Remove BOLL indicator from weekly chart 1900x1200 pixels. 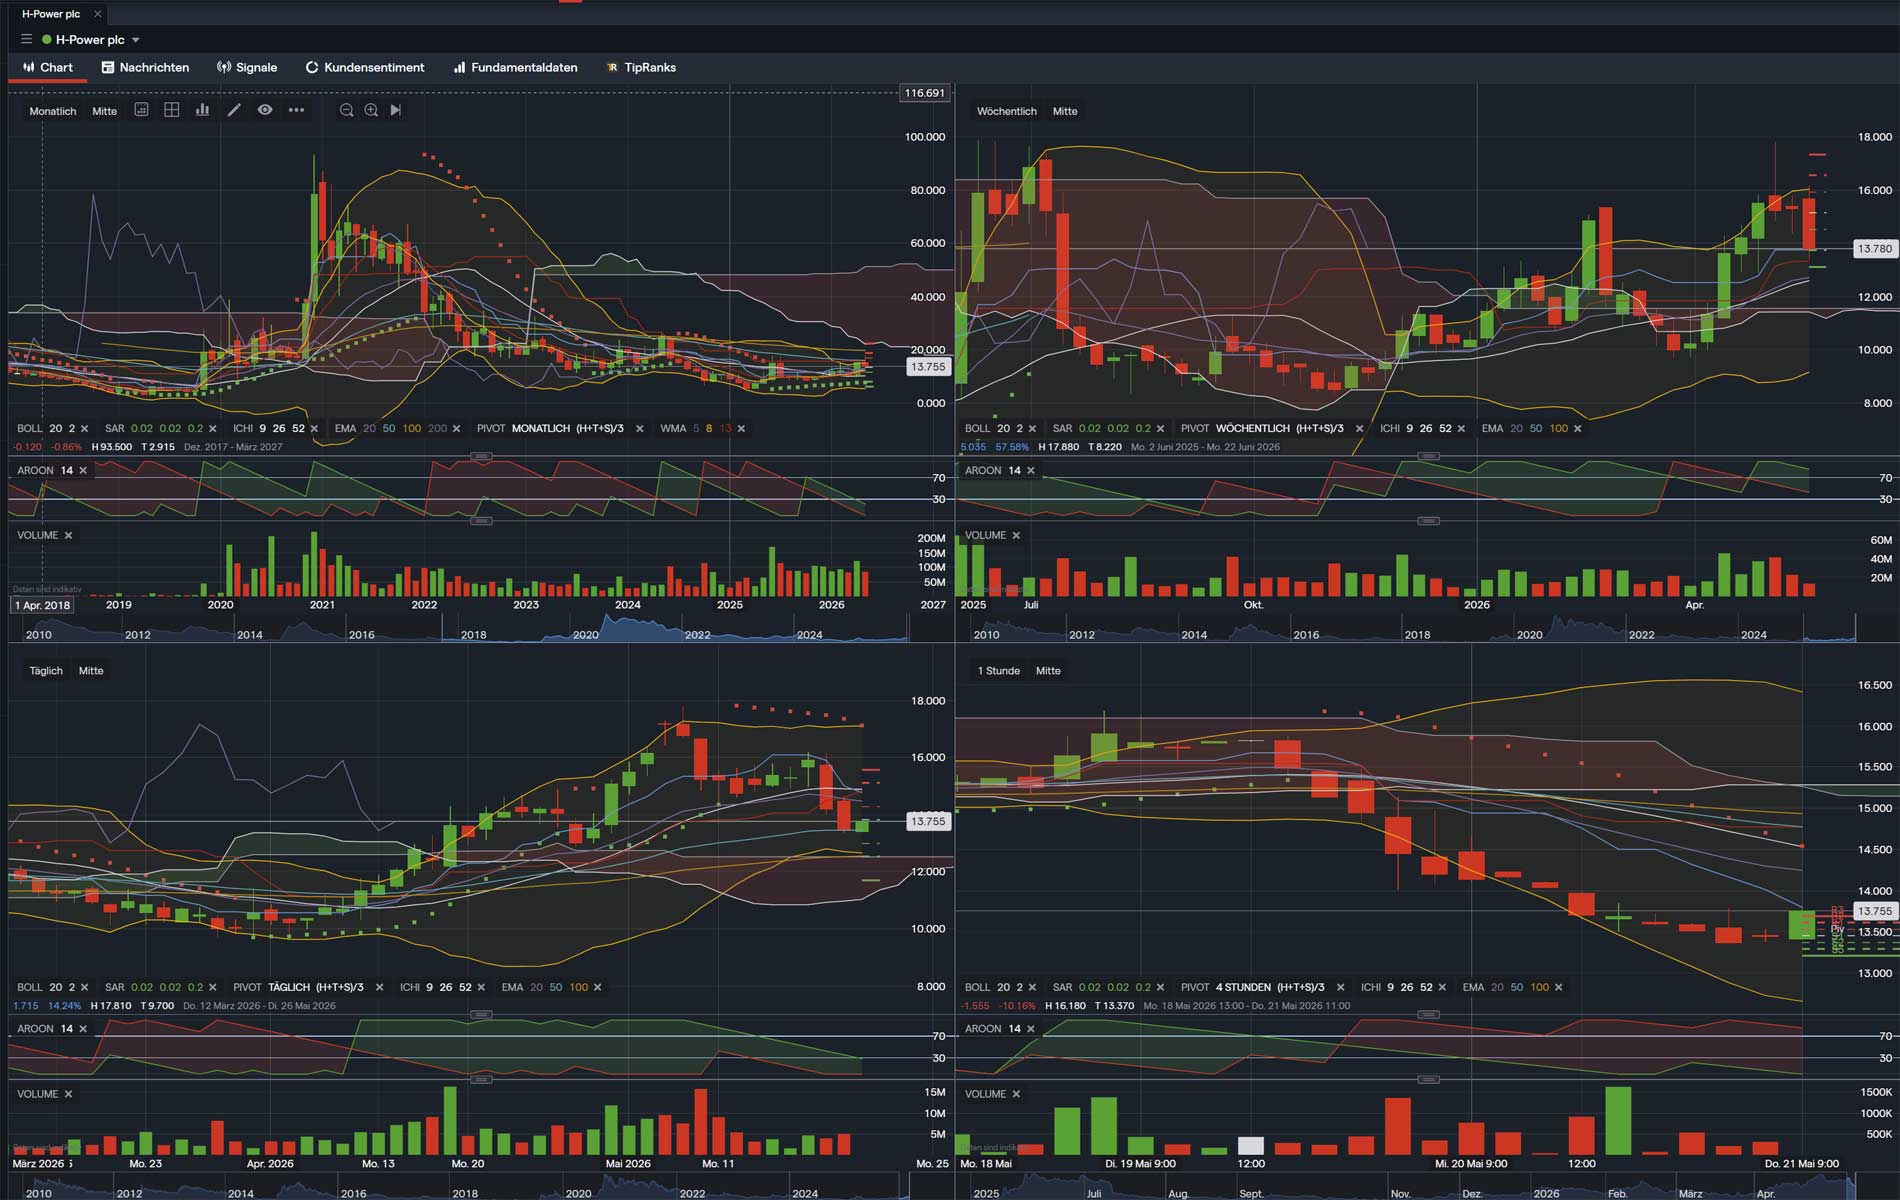tap(1032, 429)
